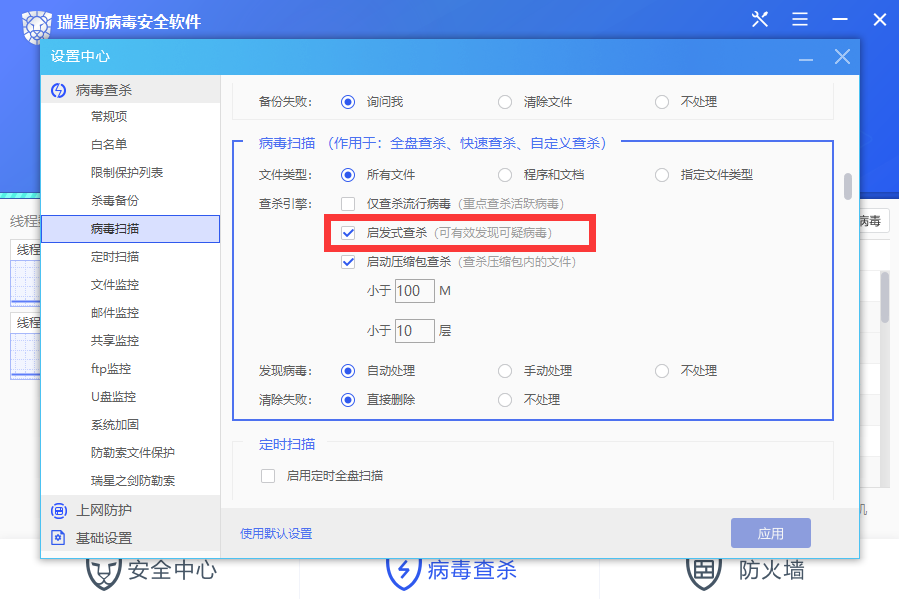Viewport: 899px width, 599px height.
Task: Click the archive layers field showing 10
Action: coord(415,331)
